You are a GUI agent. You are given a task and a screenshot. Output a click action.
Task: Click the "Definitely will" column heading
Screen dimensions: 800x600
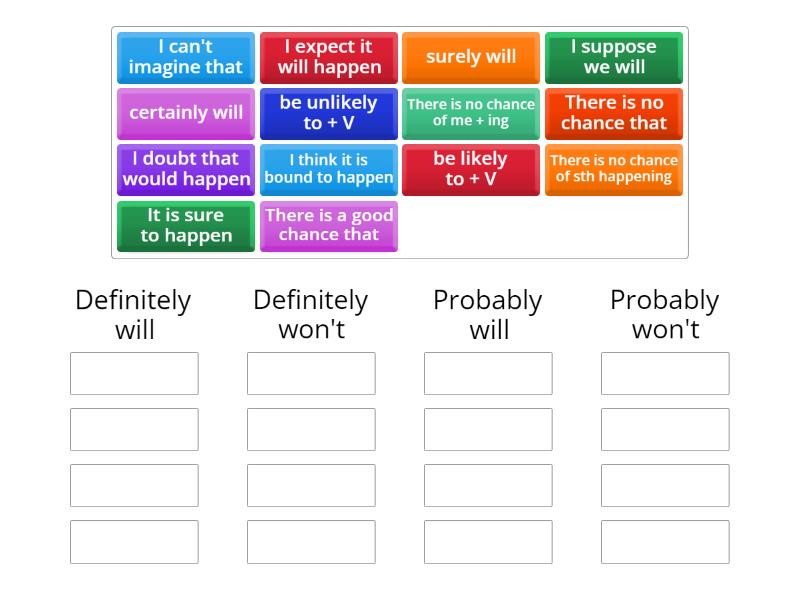134,314
